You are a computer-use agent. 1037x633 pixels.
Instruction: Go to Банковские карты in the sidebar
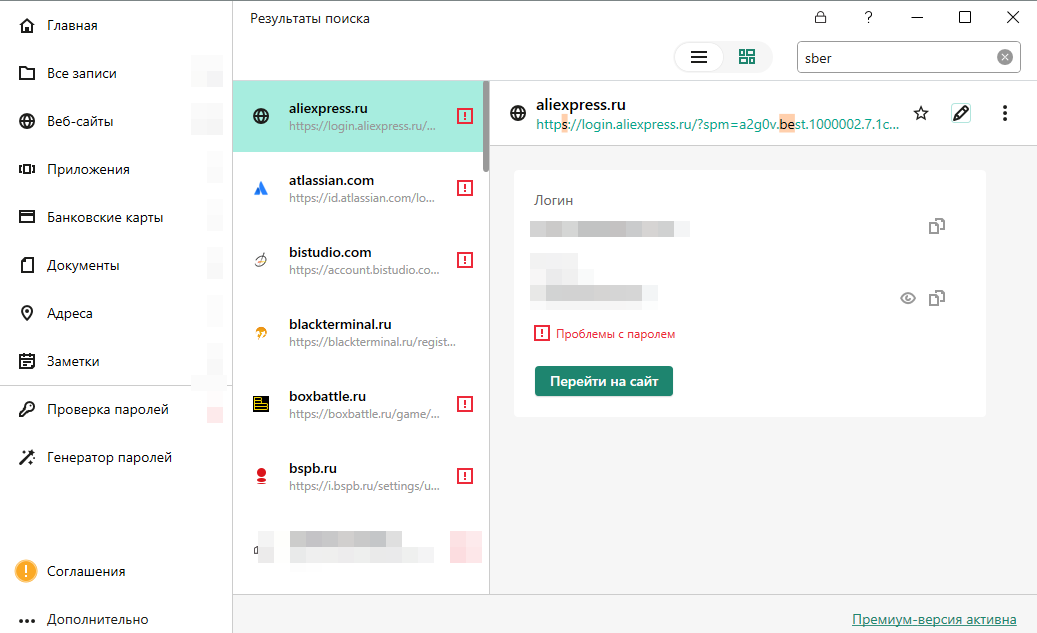click(x=104, y=217)
